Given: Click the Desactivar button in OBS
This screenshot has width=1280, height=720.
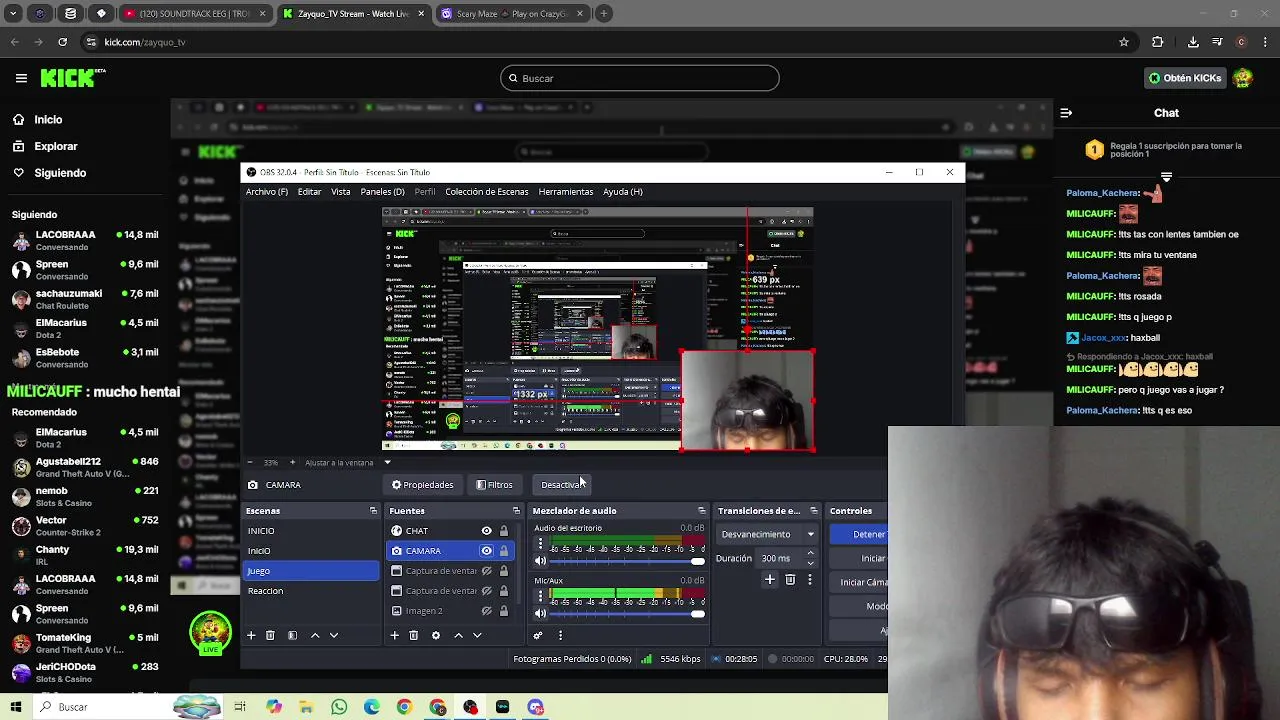Looking at the screenshot, I should tap(562, 485).
